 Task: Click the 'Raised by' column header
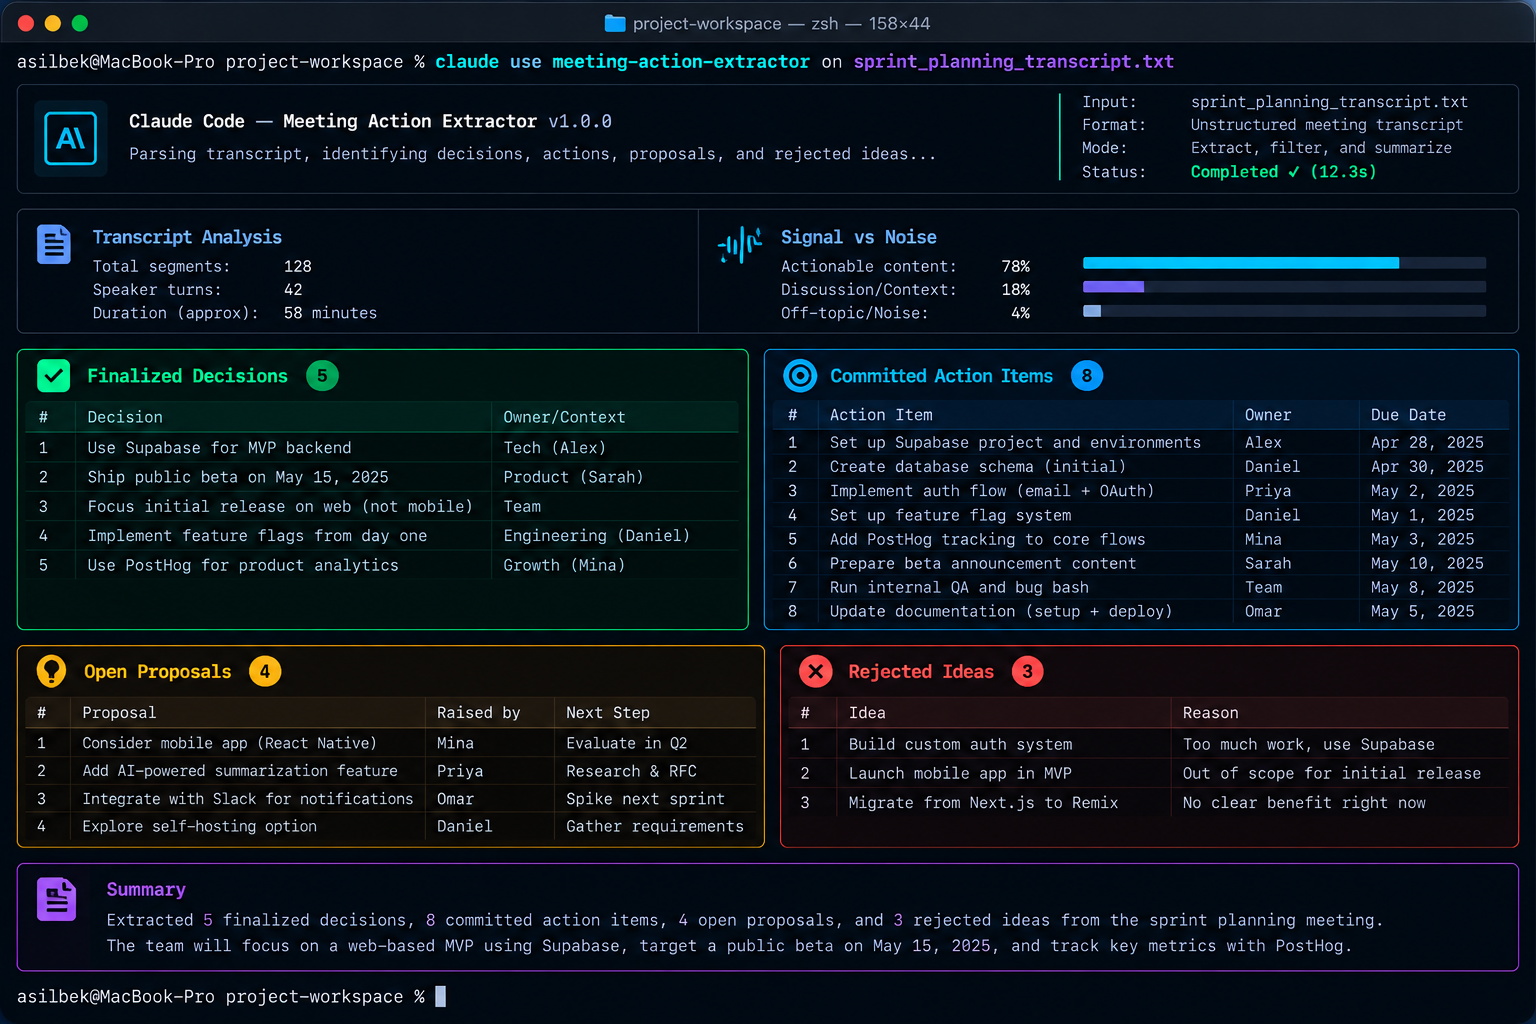click(x=479, y=713)
